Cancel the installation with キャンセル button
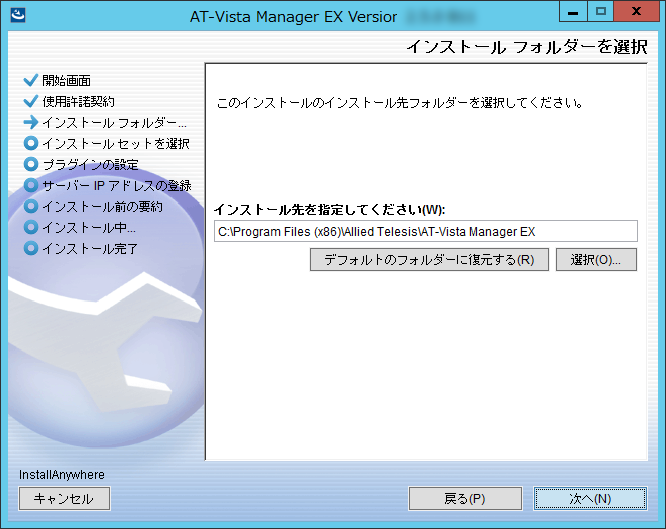The image size is (666, 529). tap(64, 498)
